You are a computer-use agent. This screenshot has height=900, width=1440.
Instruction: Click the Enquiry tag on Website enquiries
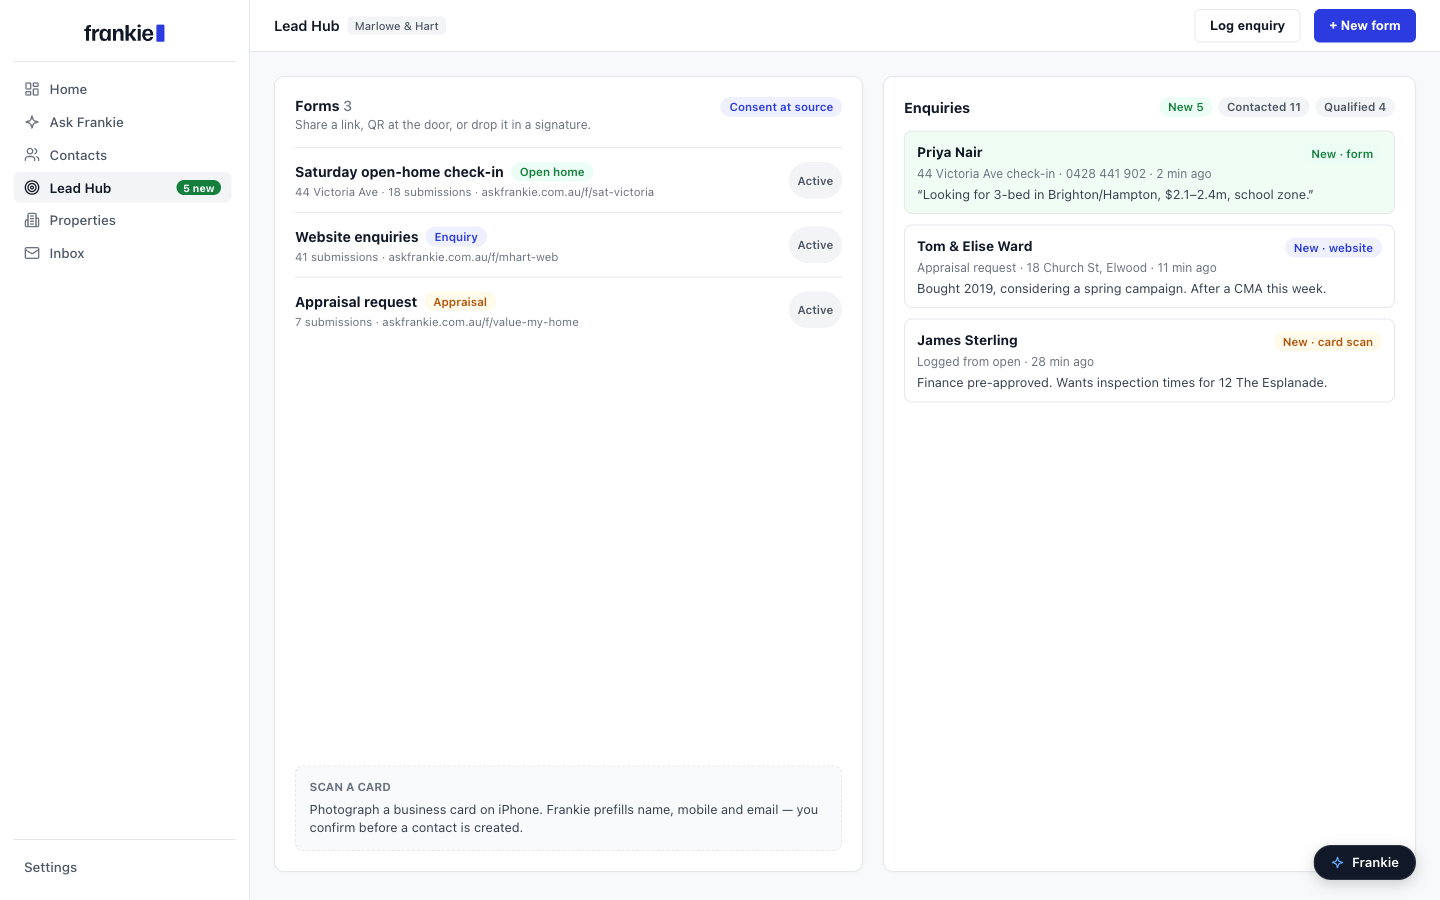pos(456,237)
